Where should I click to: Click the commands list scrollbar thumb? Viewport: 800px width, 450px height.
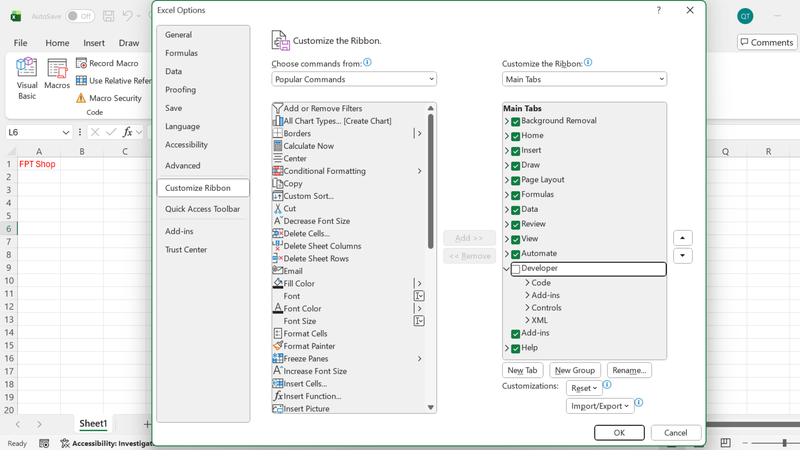[431, 181]
